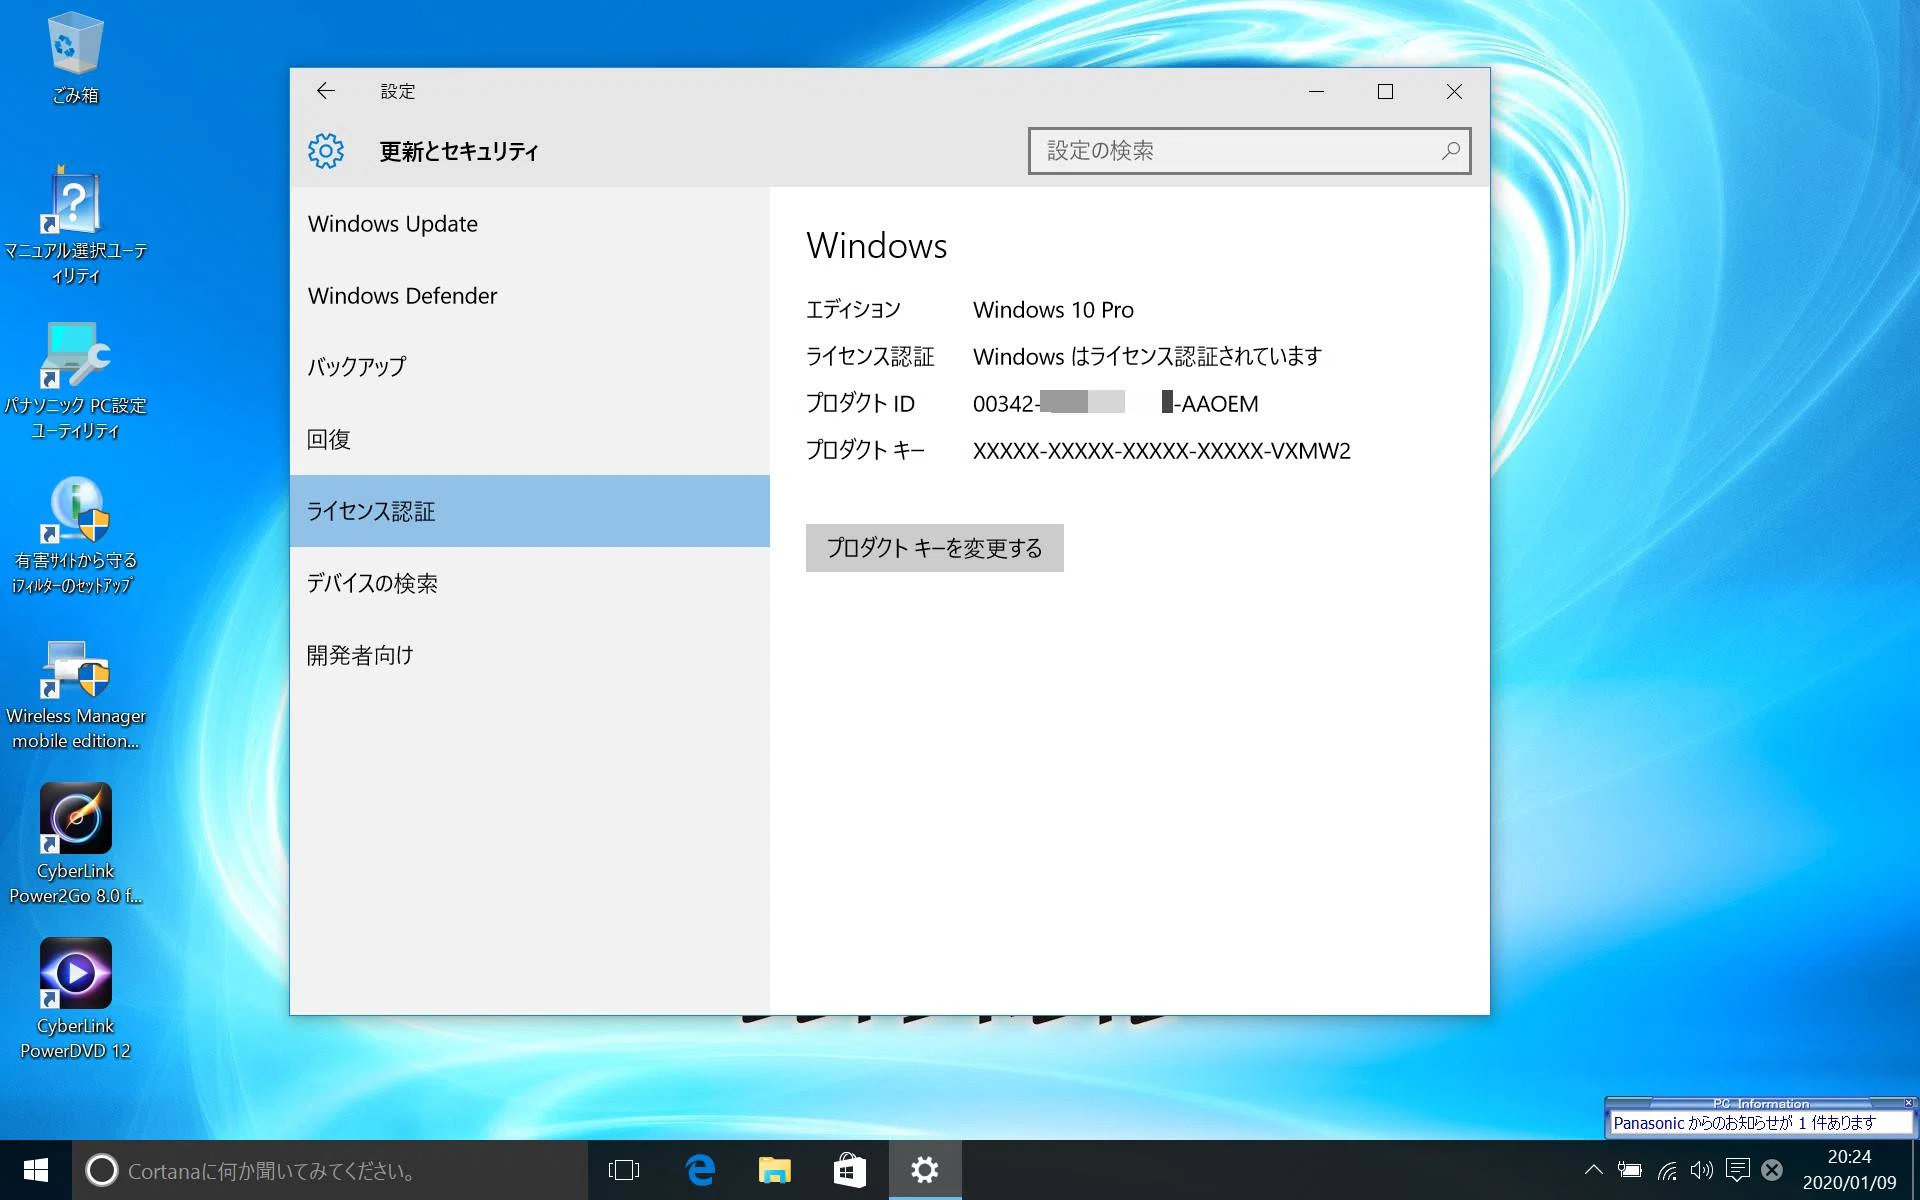This screenshot has width=1920, height=1200.
Task: Click the Windows heading in the right pane
Action: click(x=876, y=246)
